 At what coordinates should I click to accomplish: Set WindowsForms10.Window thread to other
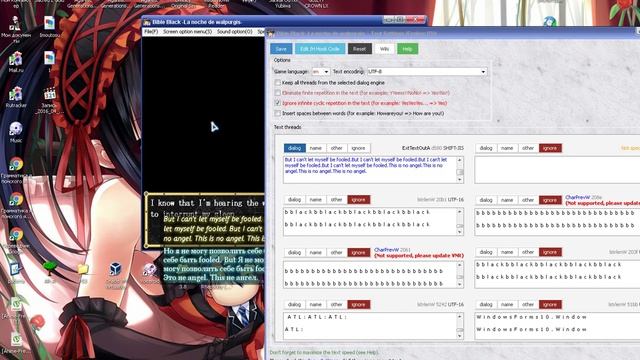tap(528, 304)
